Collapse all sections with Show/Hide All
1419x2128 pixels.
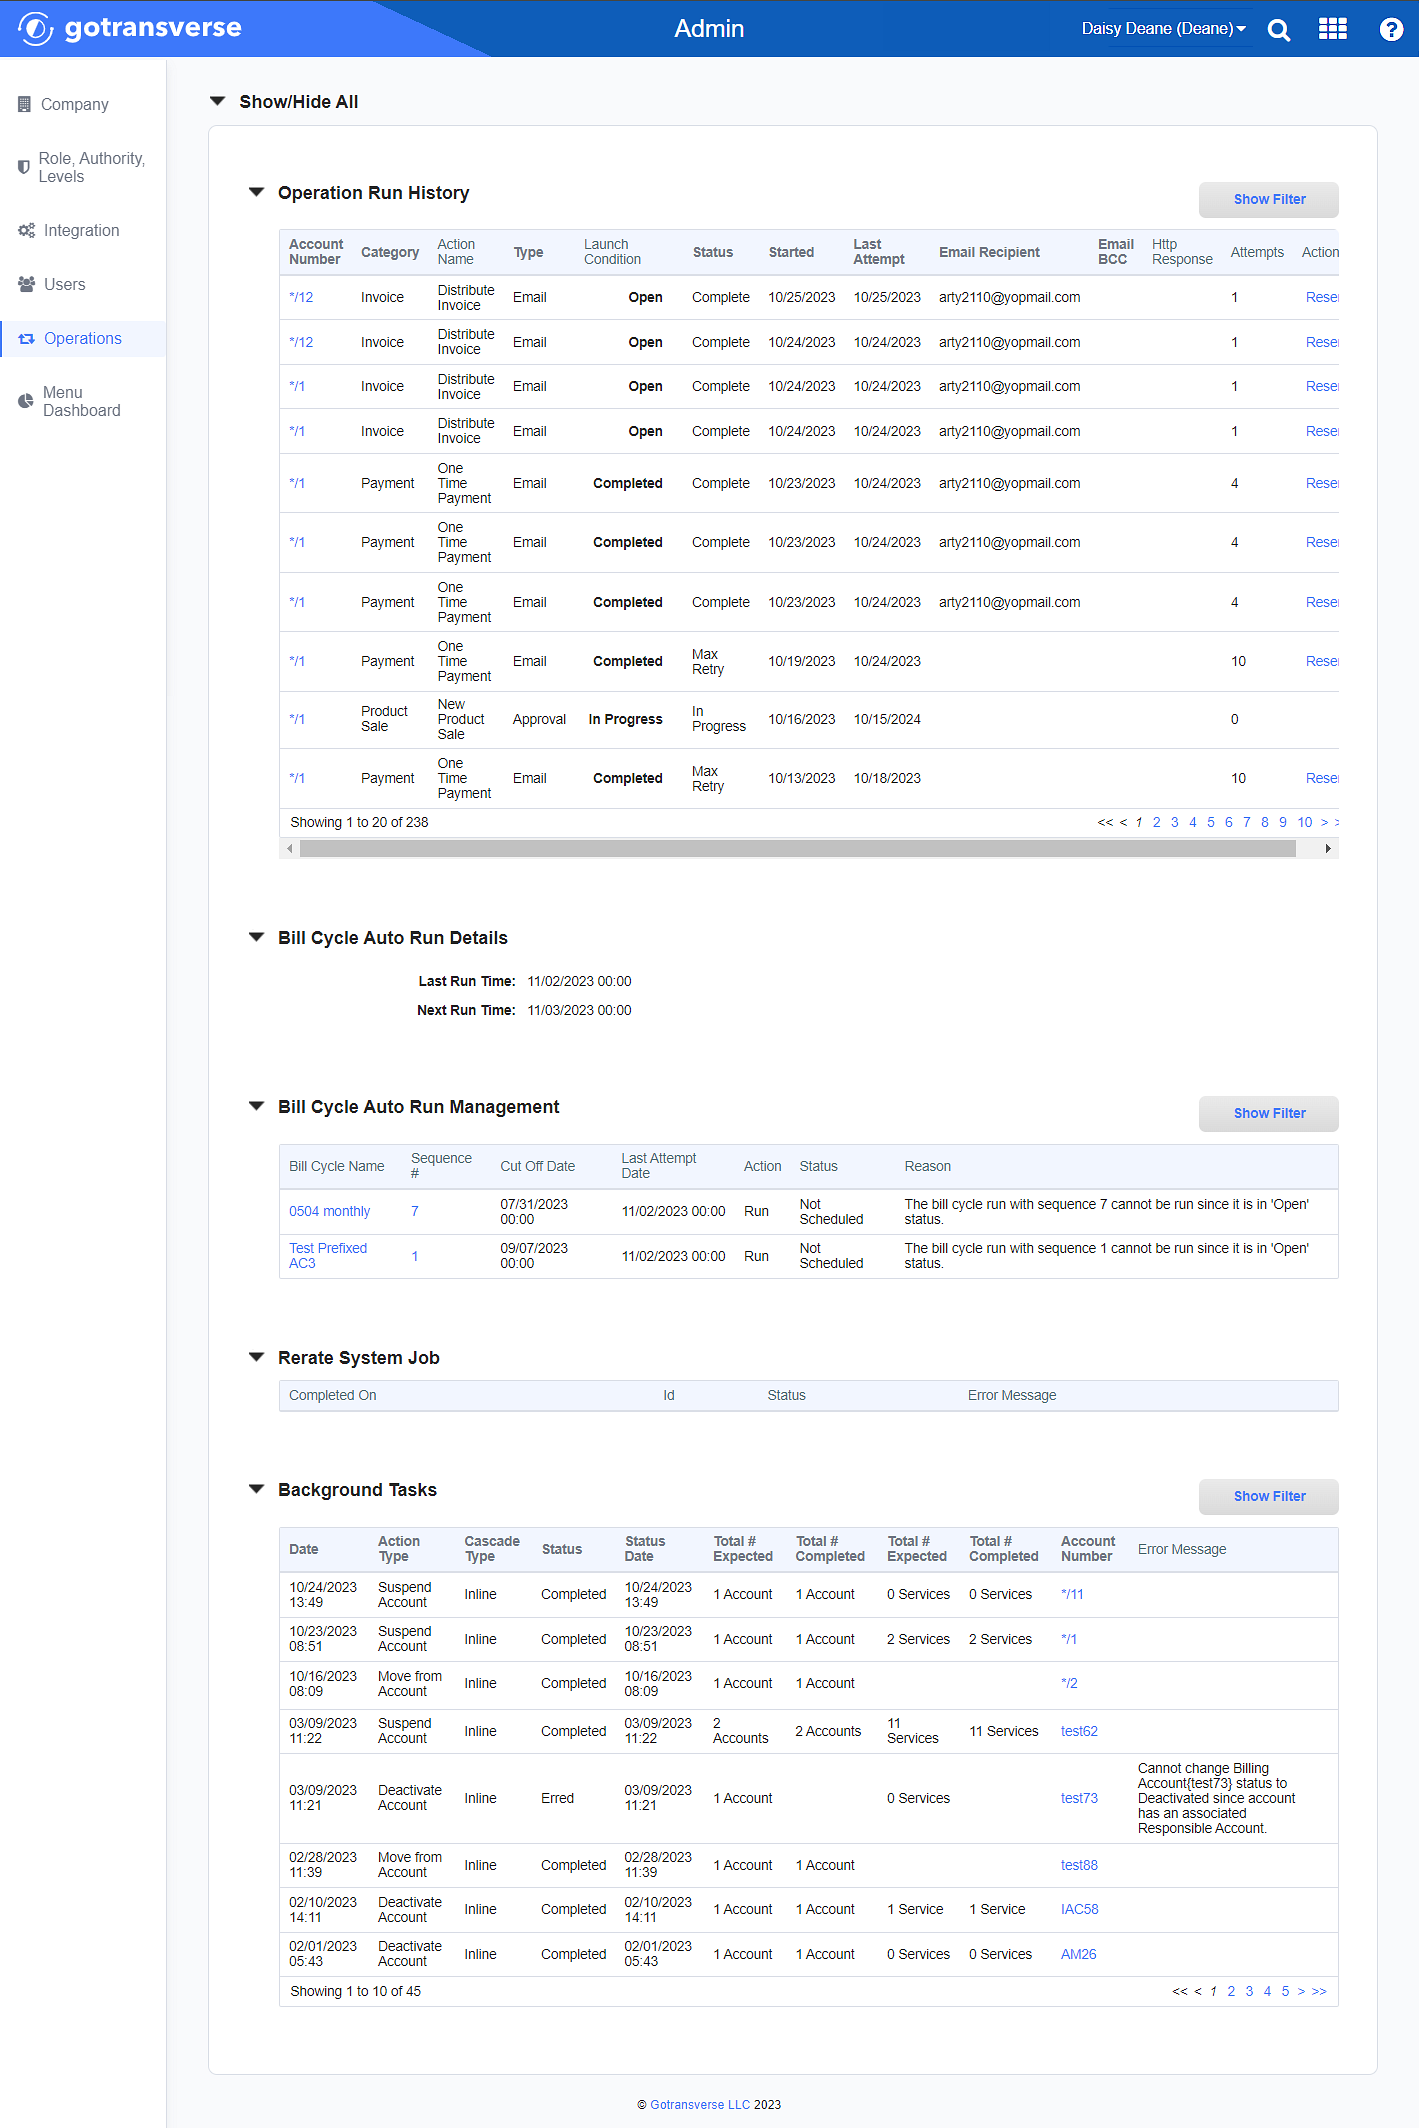coord(217,101)
